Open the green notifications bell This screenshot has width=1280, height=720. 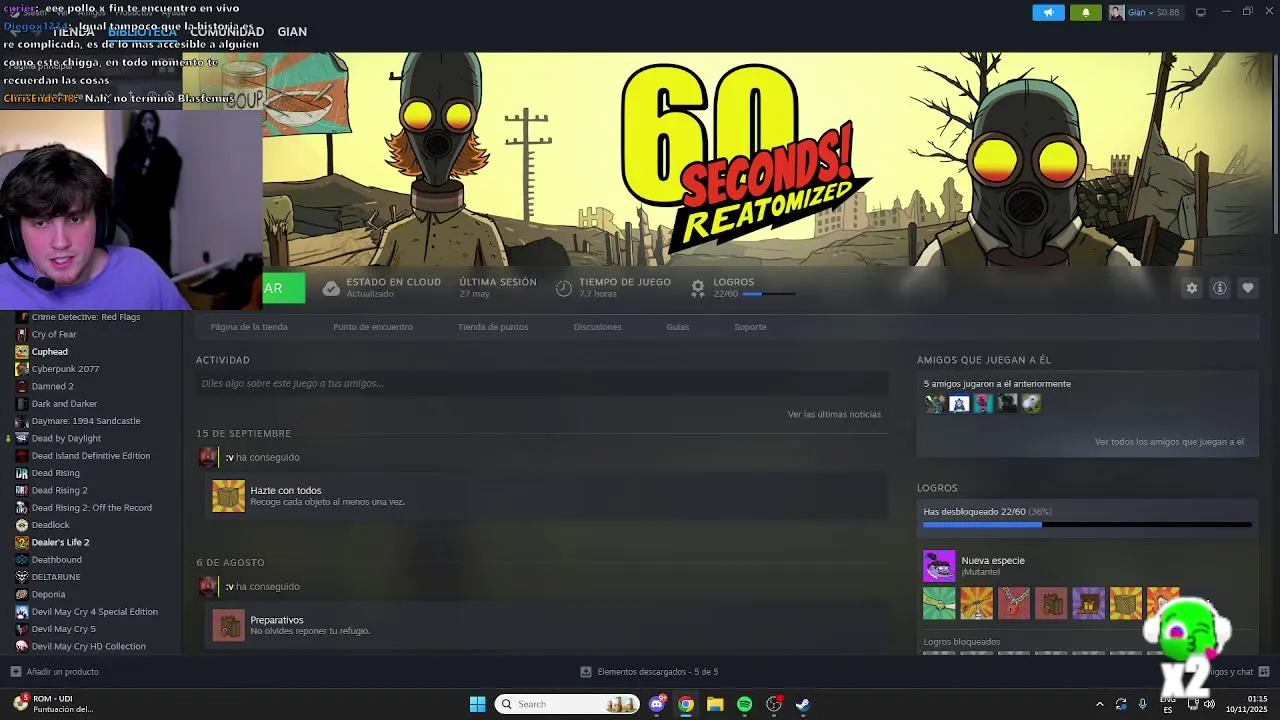coord(1085,13)
